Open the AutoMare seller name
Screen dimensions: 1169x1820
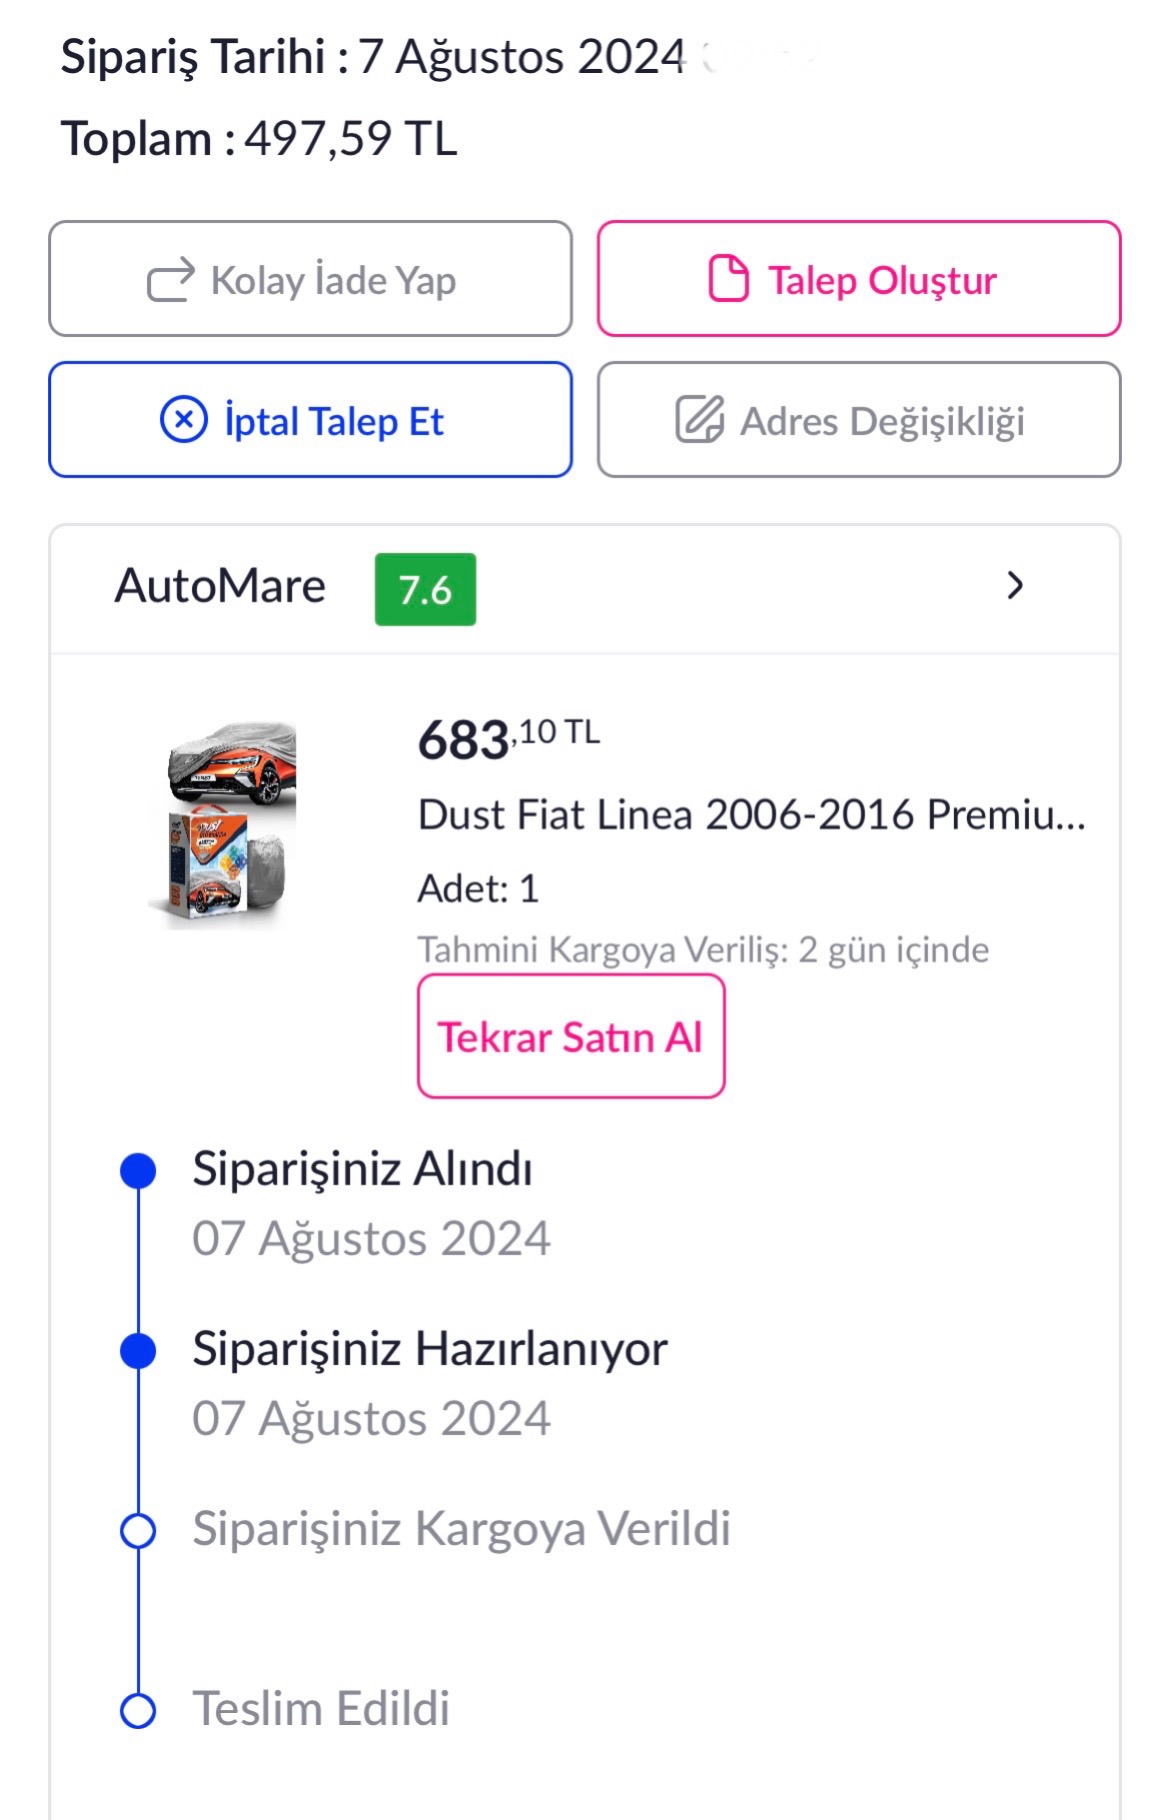(x=220, y=586)
